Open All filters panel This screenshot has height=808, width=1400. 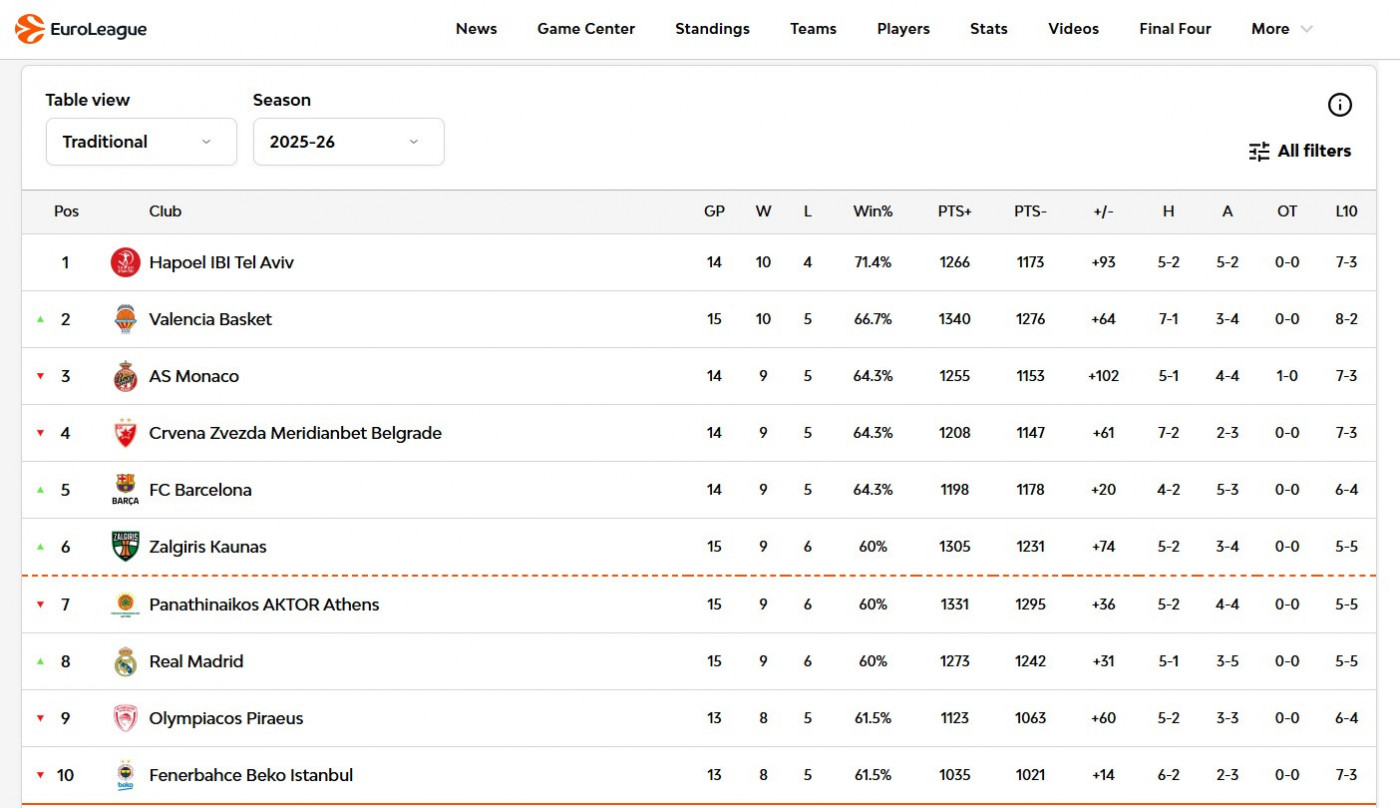1300,151
